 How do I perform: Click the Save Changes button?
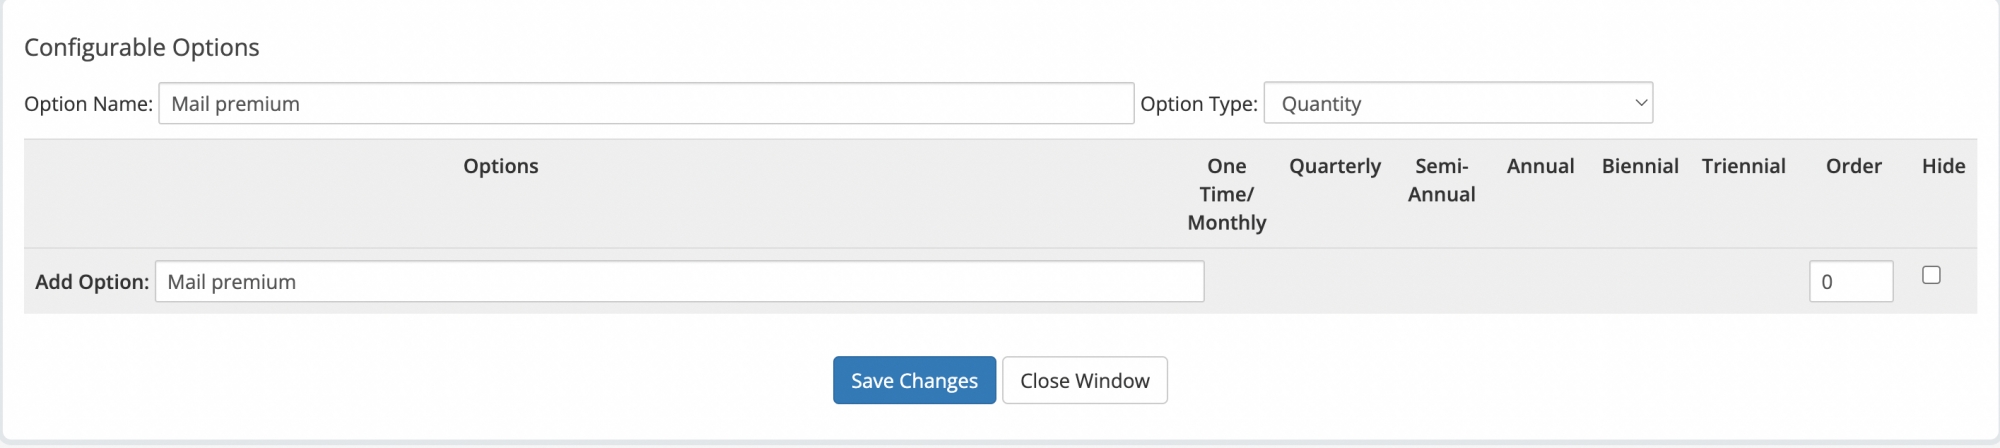pyautogui.click(x=914, y=381)
